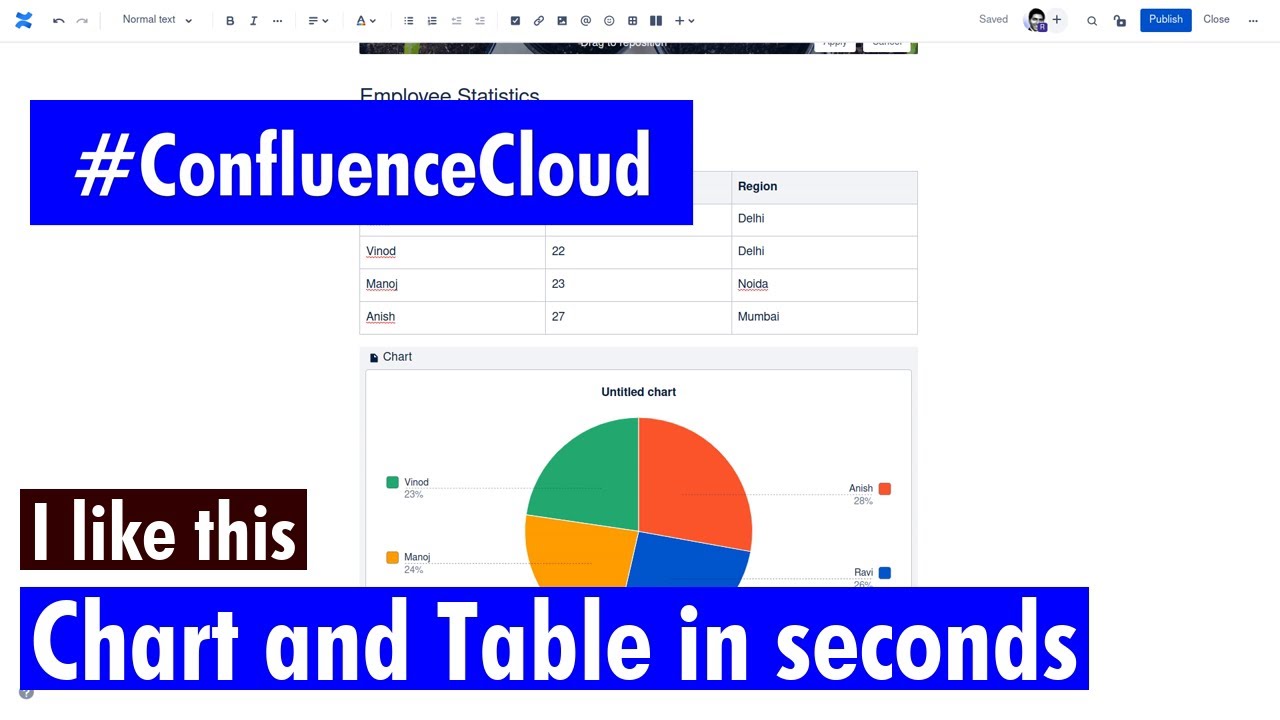
Task: Click the help question mark button
Action: (x=26, y=691)
